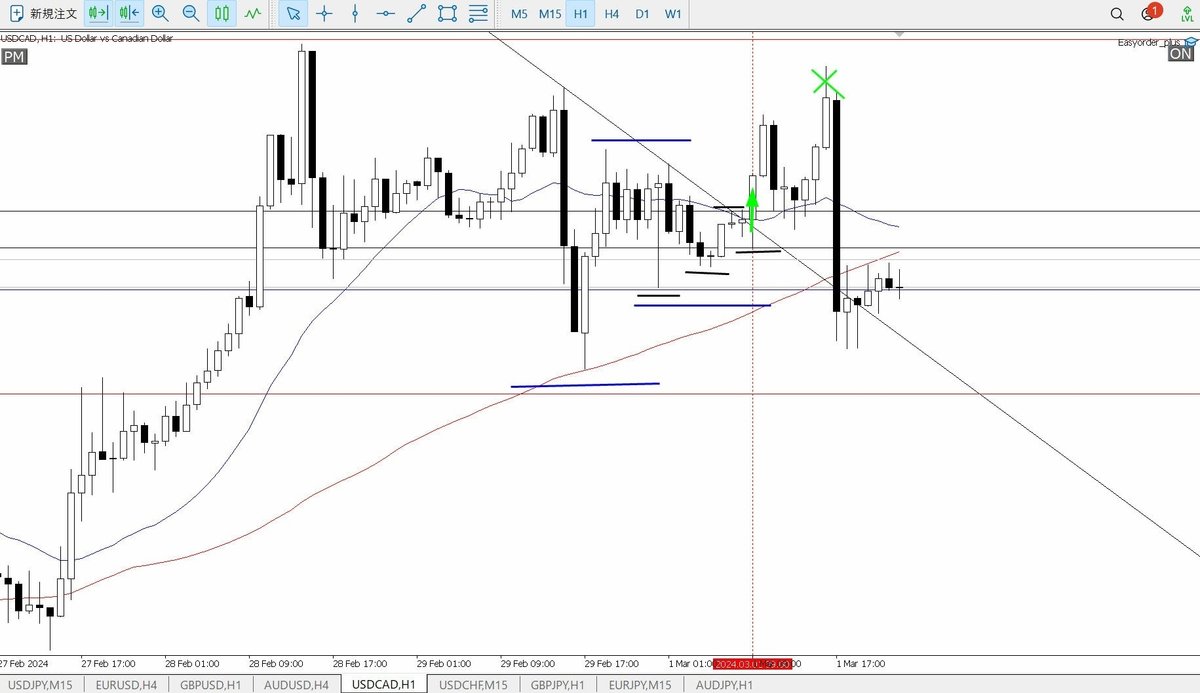
Task: Click the green X close-trade marker
Action: pyautogui.click(x=827, y=83)
